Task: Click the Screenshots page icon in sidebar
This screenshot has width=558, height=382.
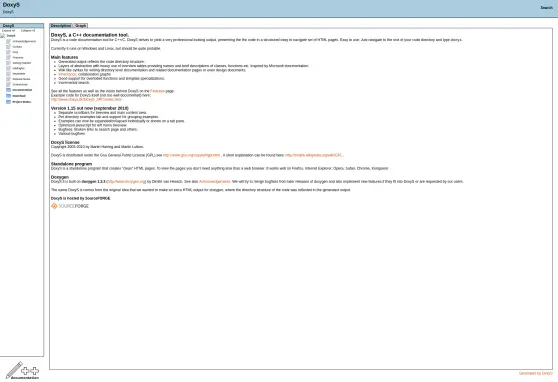Action: tap(9, 84)
